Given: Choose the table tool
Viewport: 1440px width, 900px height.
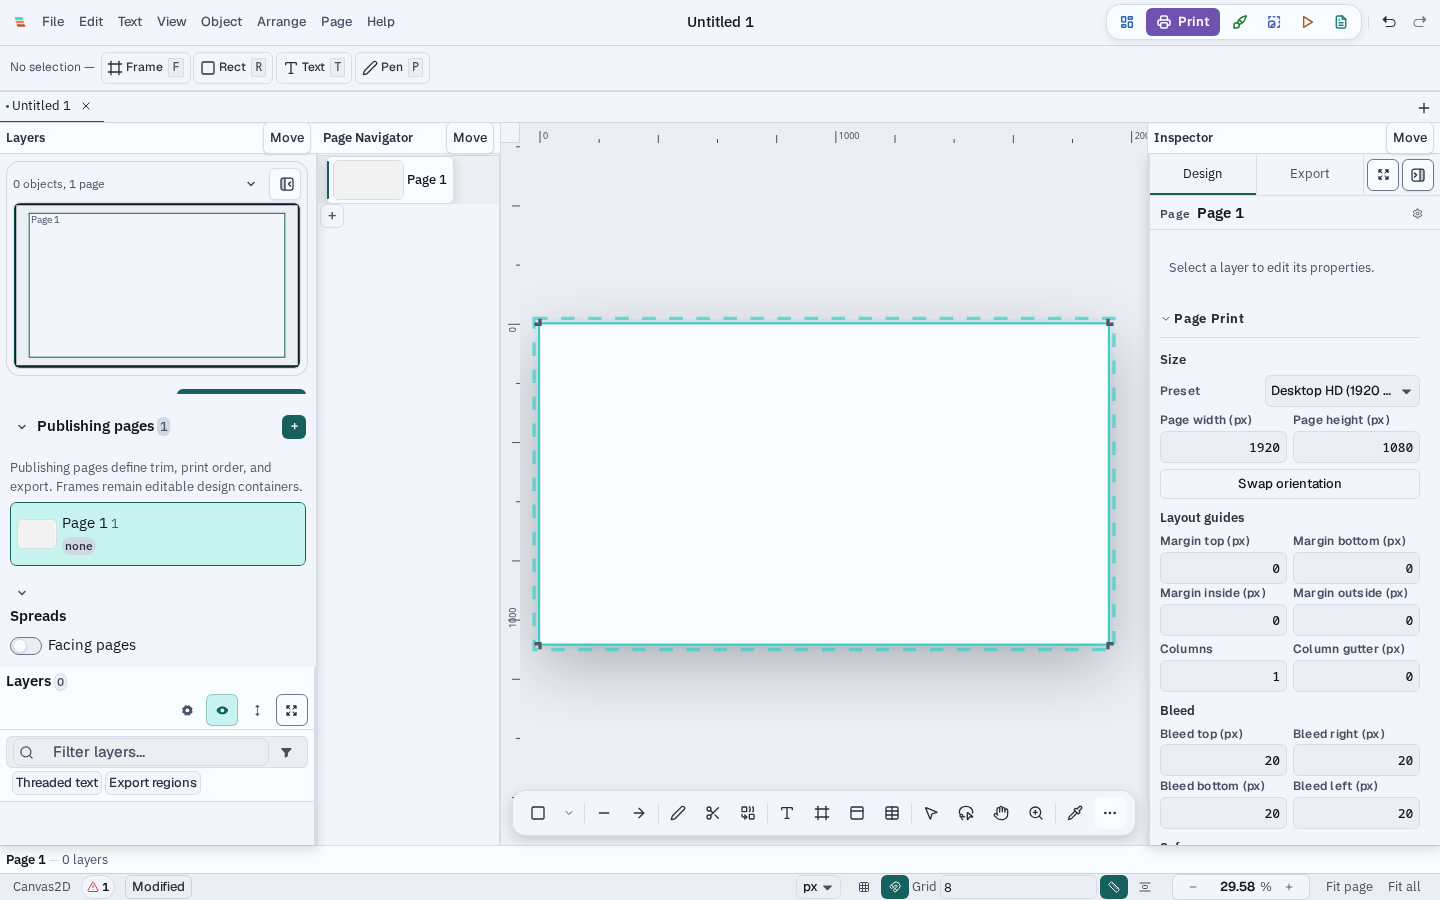Looking at the screenshot, I should [x=892, y=813].
